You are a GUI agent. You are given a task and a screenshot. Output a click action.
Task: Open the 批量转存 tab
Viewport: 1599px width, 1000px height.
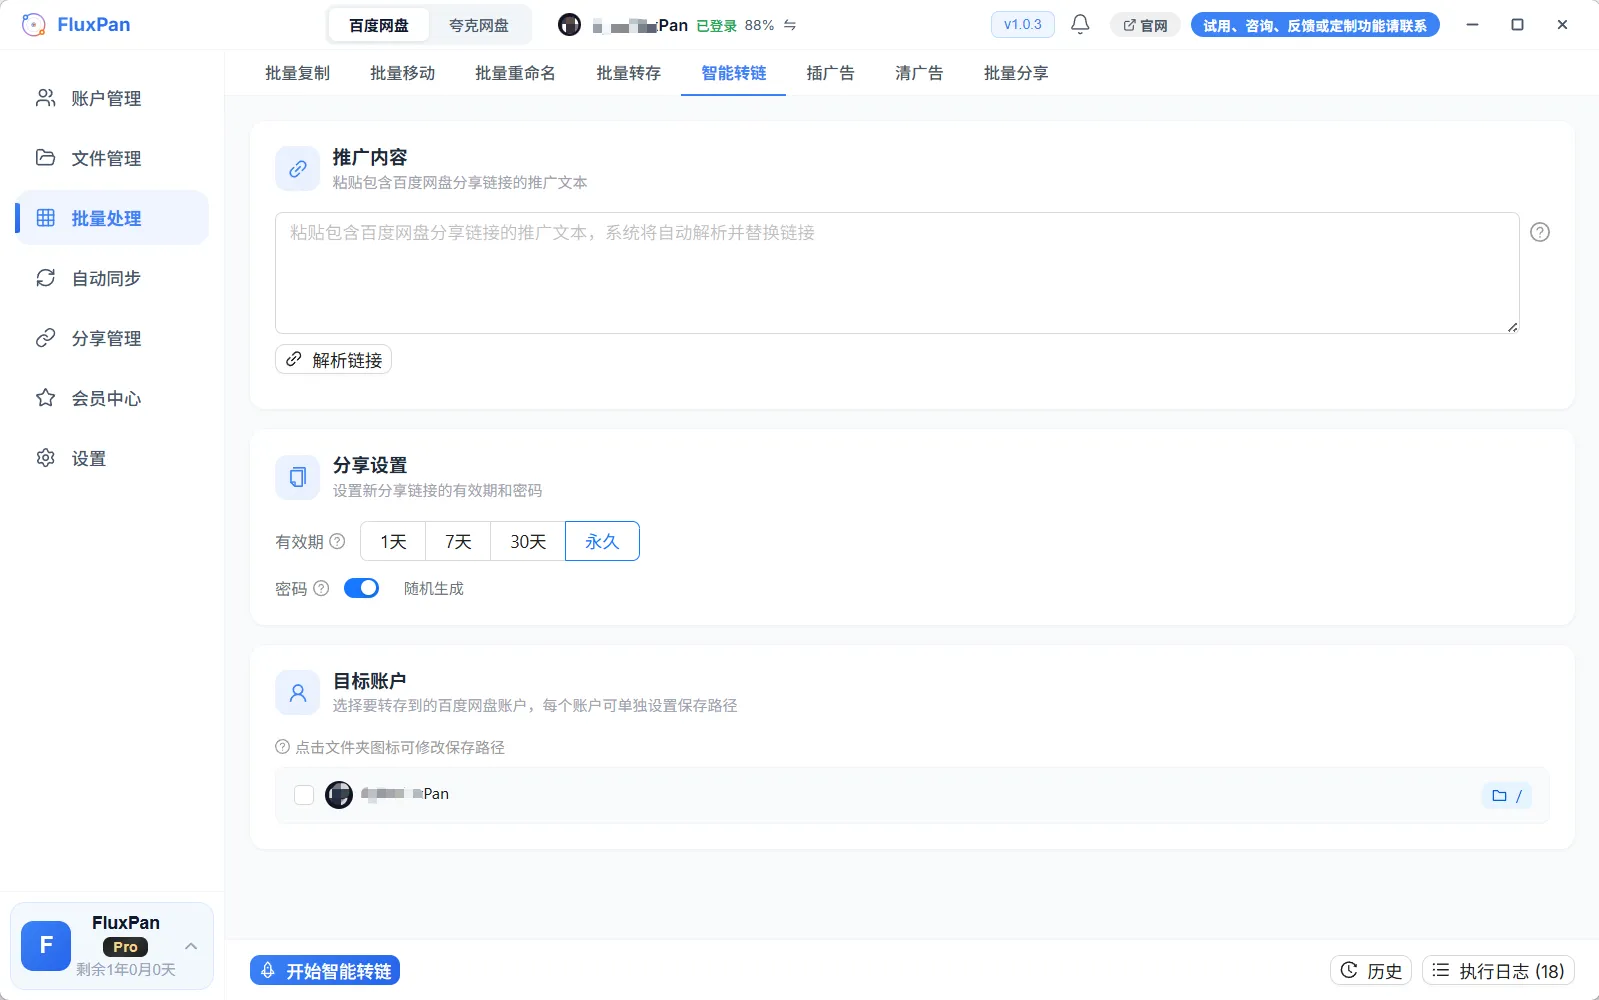(628, 73)
